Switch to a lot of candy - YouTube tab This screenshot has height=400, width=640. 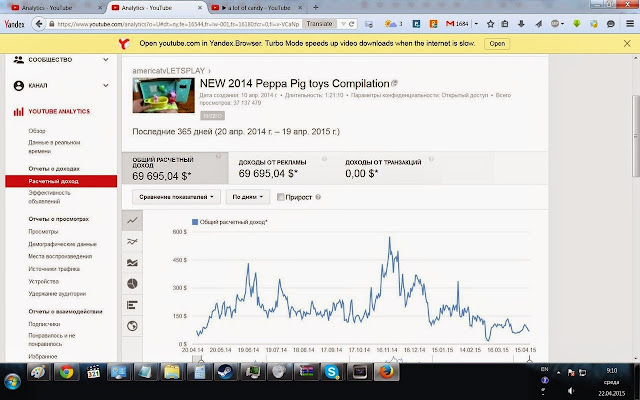[256, 8]
